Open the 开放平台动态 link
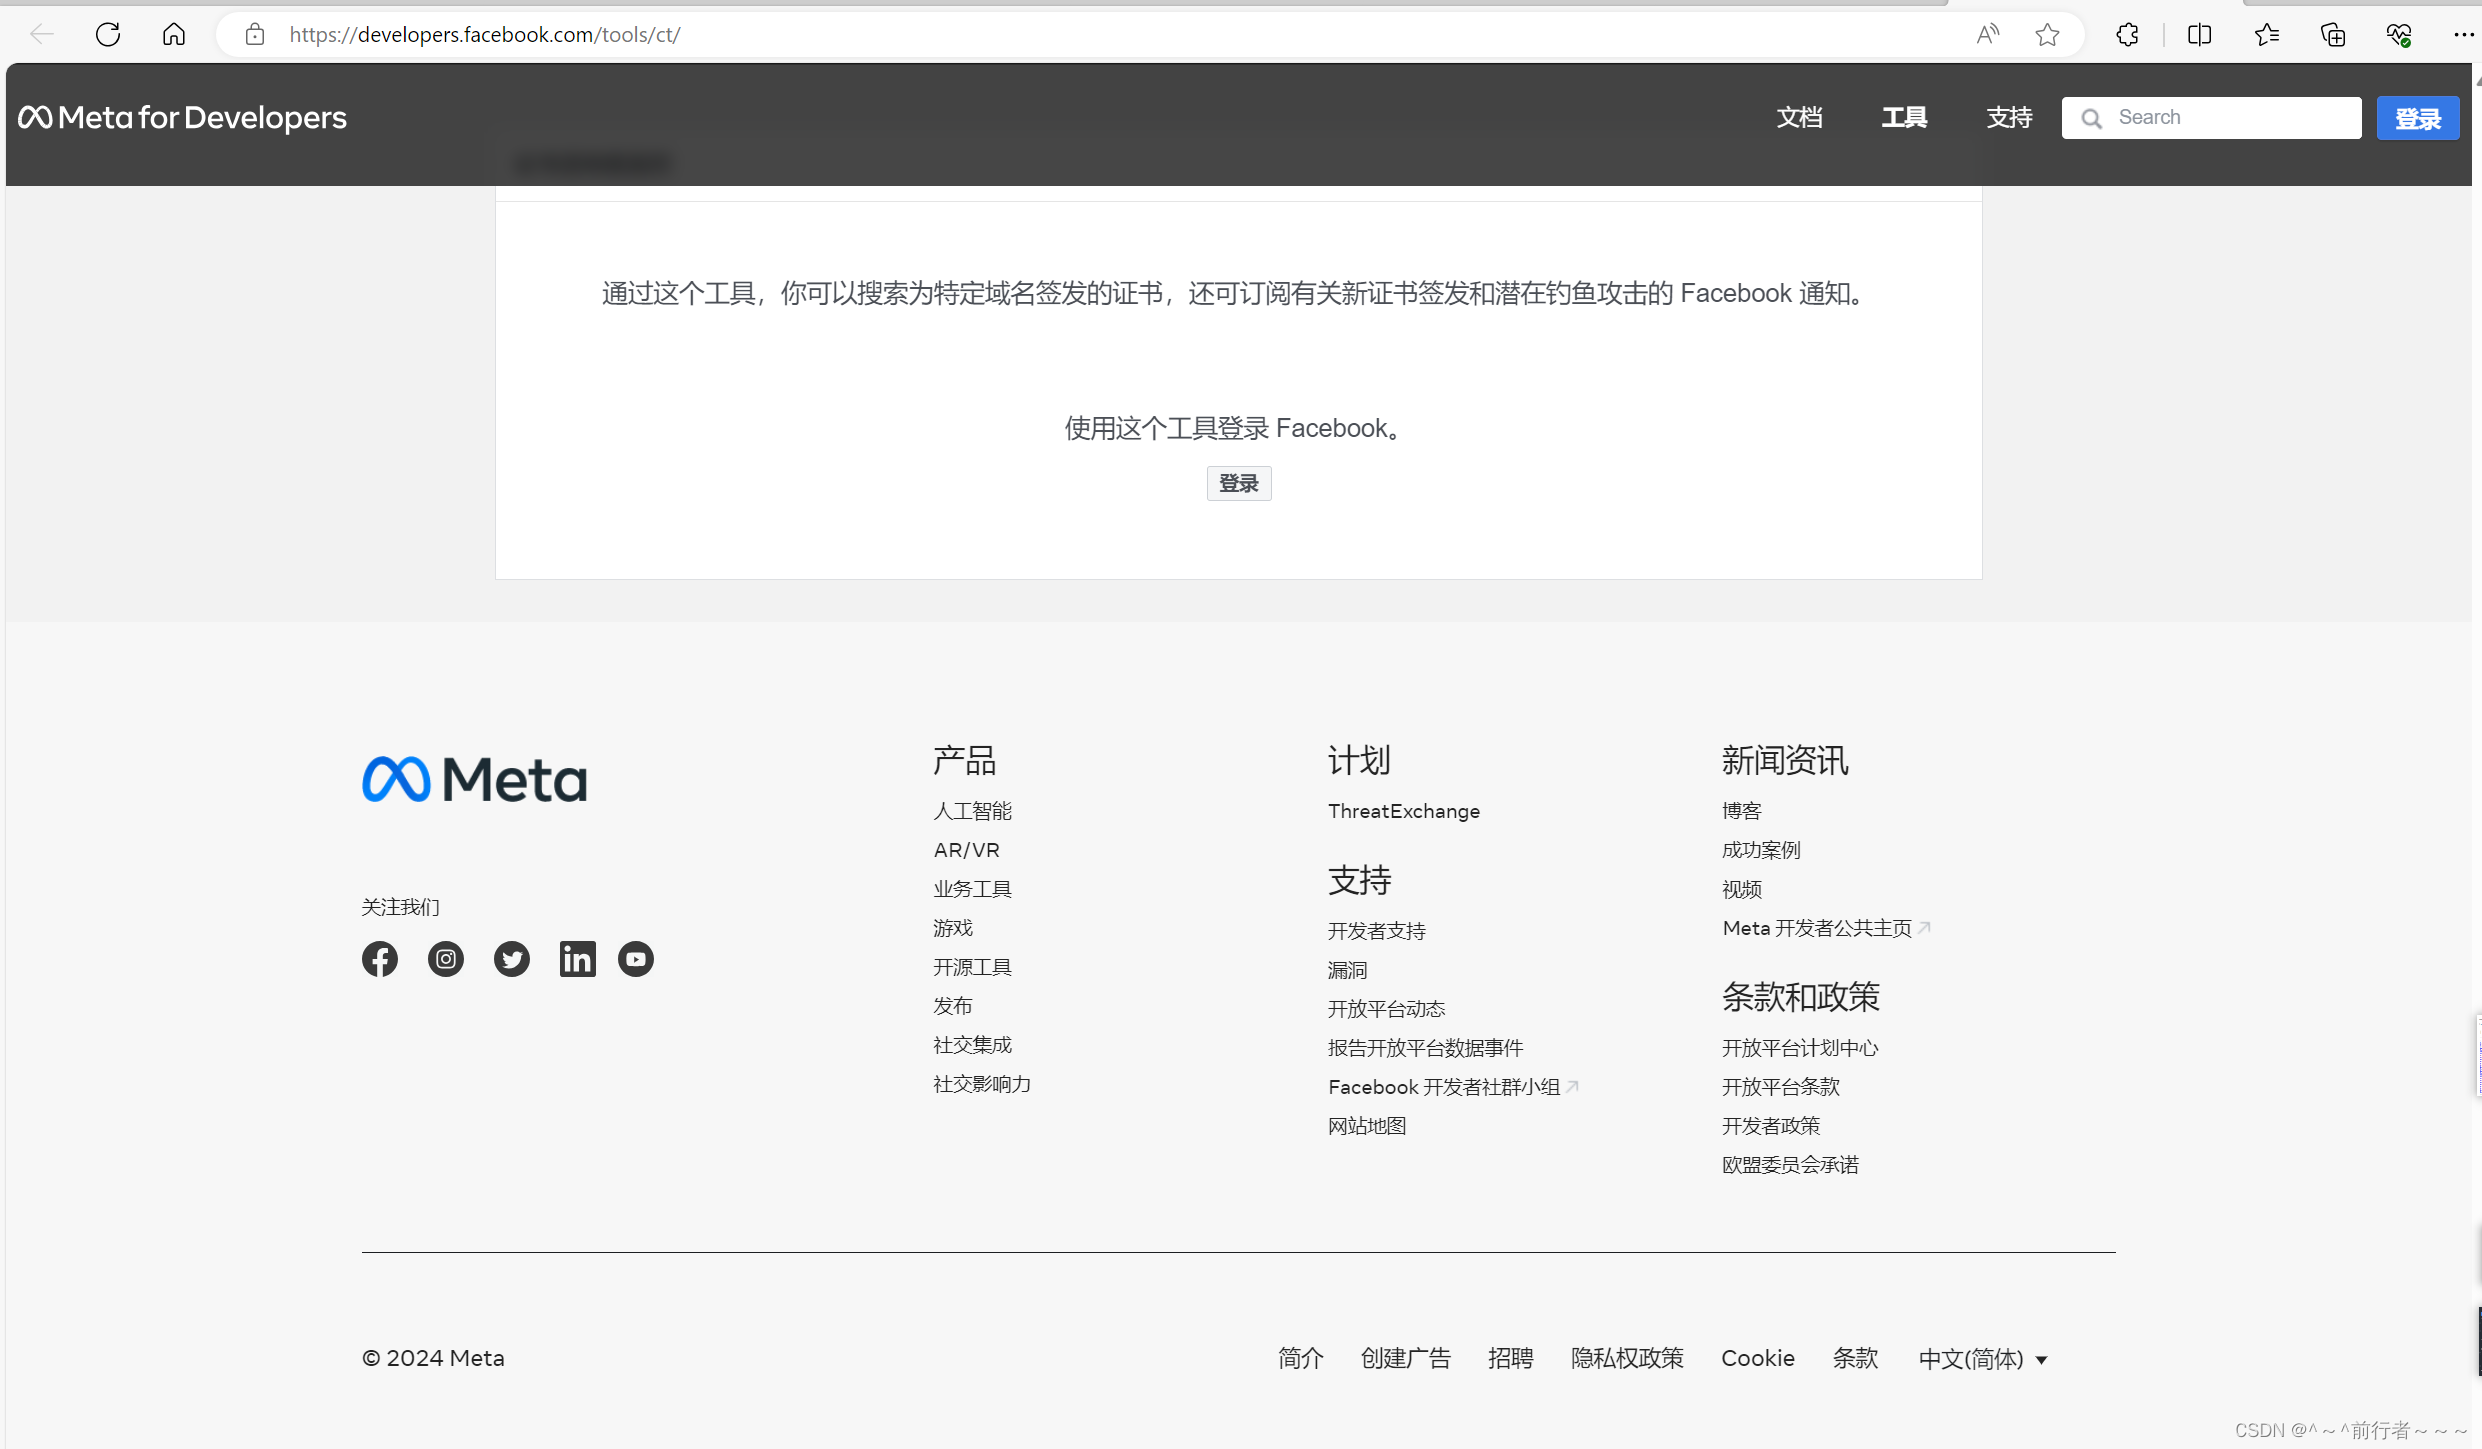 1387,1009
